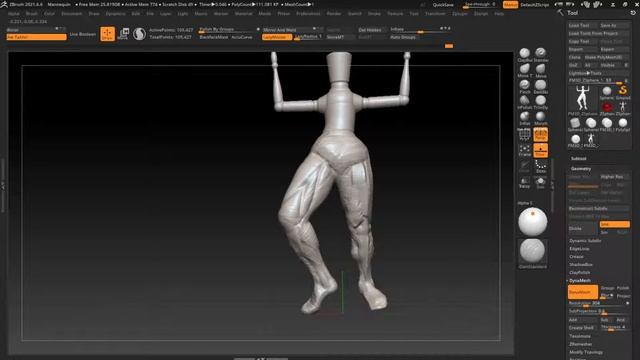
Task: Open the Brush menu
Action: click(x=31, y=13)
